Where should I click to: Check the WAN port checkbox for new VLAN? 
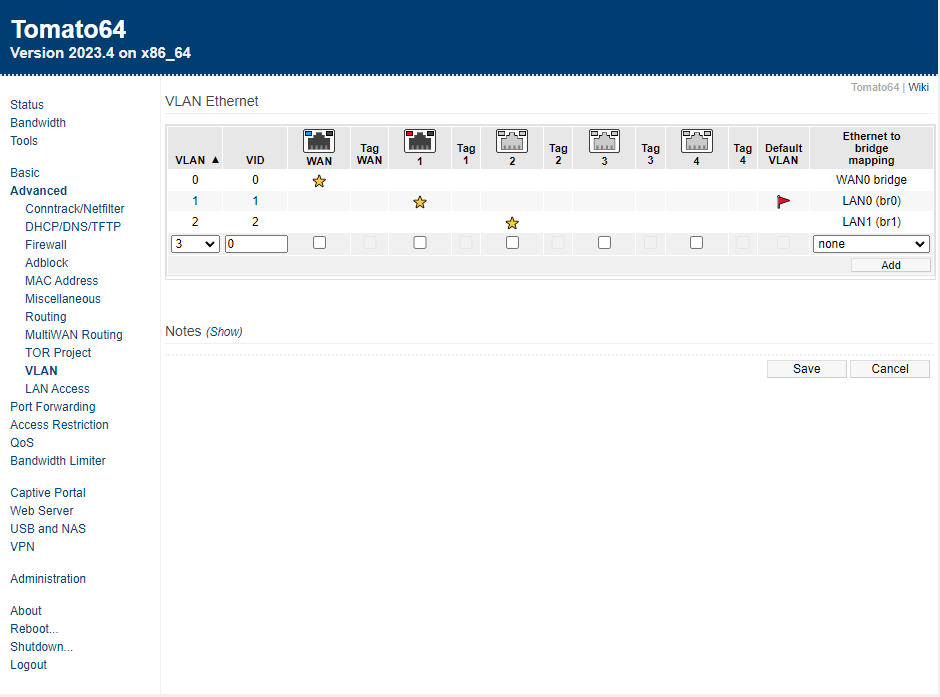(320, 243)
